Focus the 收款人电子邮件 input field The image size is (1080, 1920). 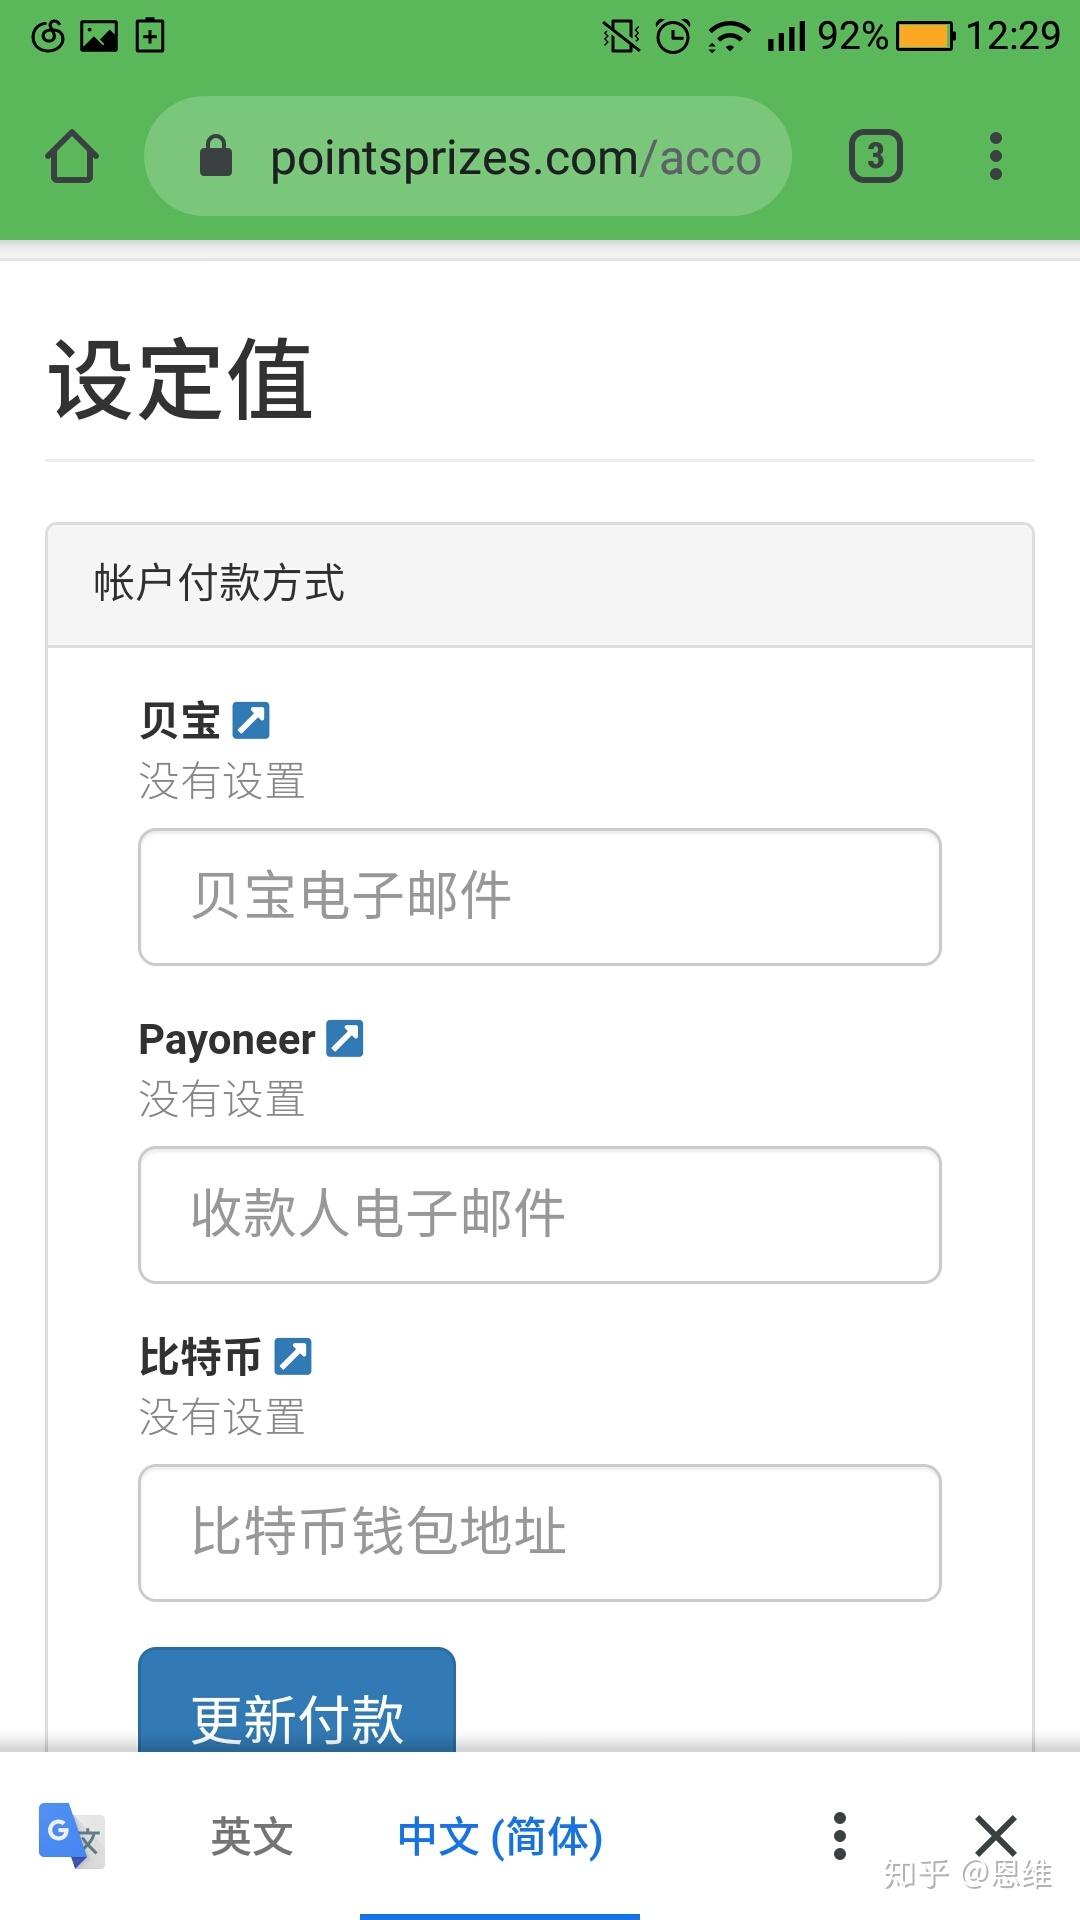pyautogui.click(x=540, y=1215)
